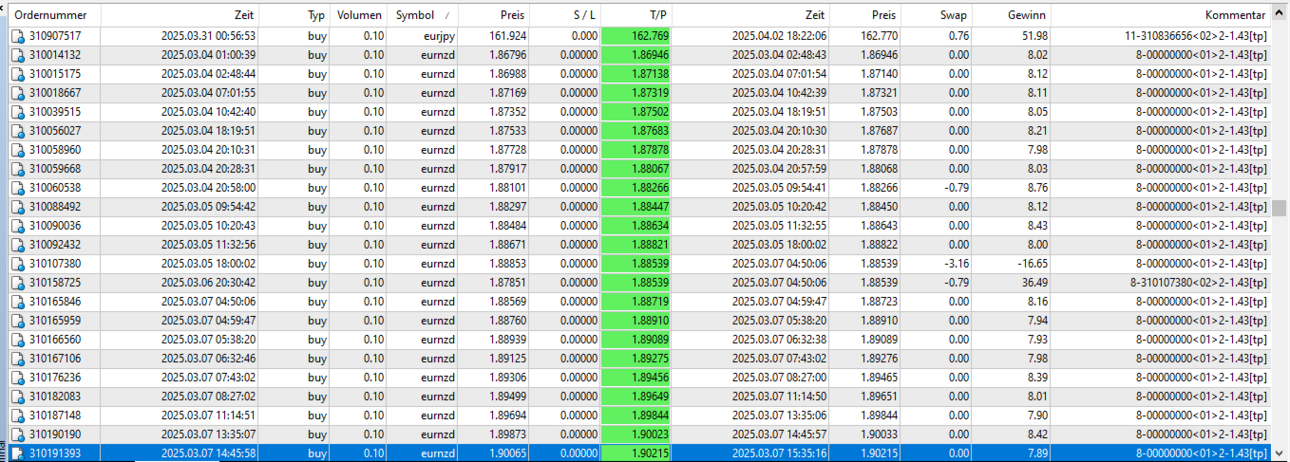Click the order icon beside 310059668
The height and width of the screenshot is (462, 1290).
point(17,169)
